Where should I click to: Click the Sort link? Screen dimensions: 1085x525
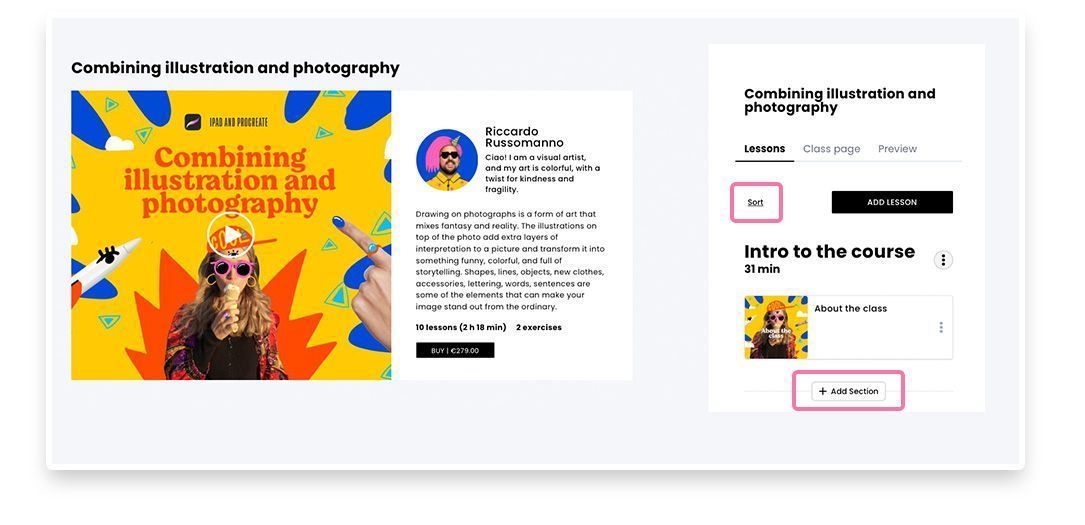pos(755,203)
